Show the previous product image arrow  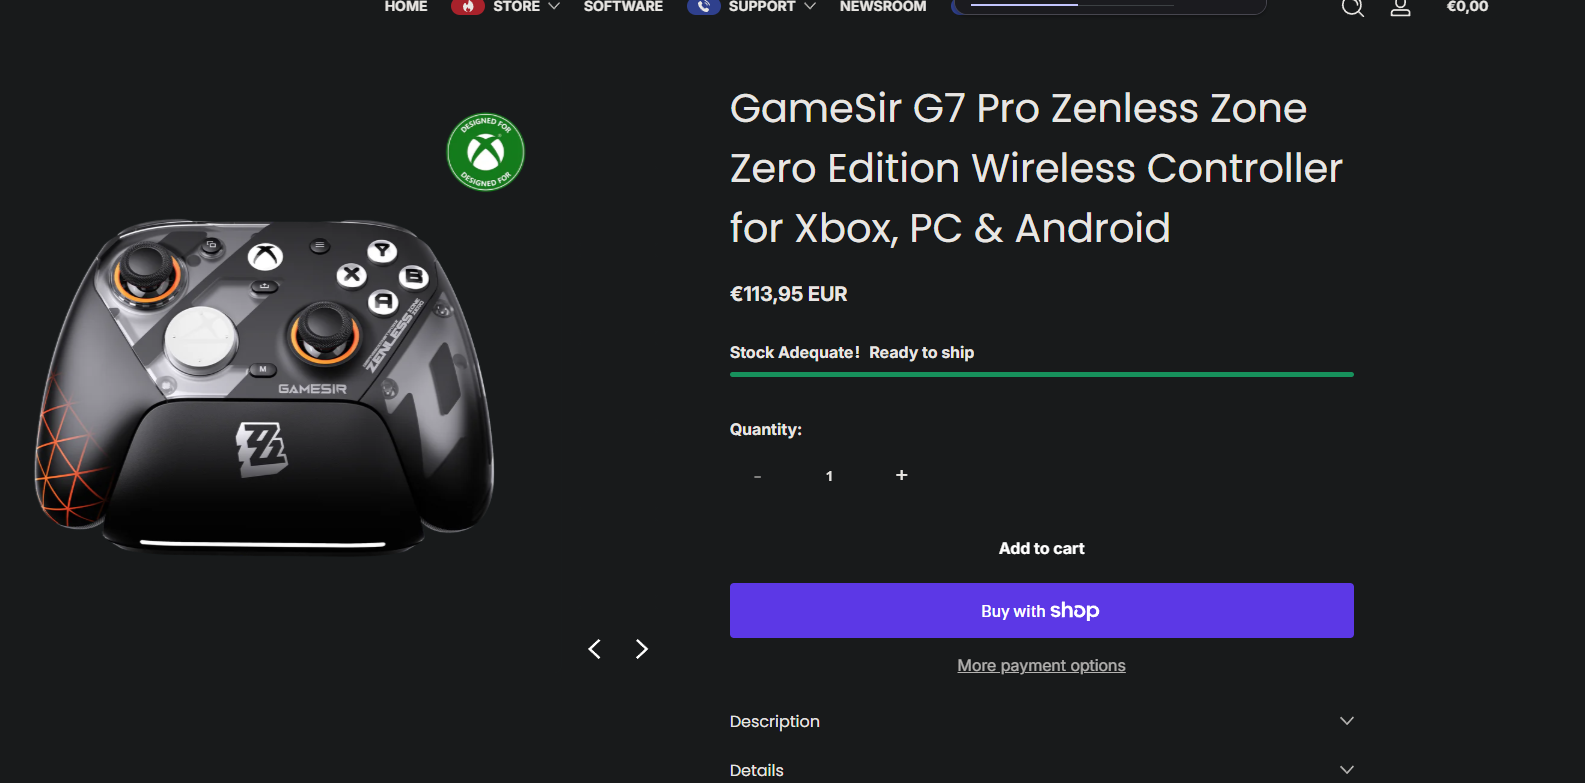(x=595, y=649)
